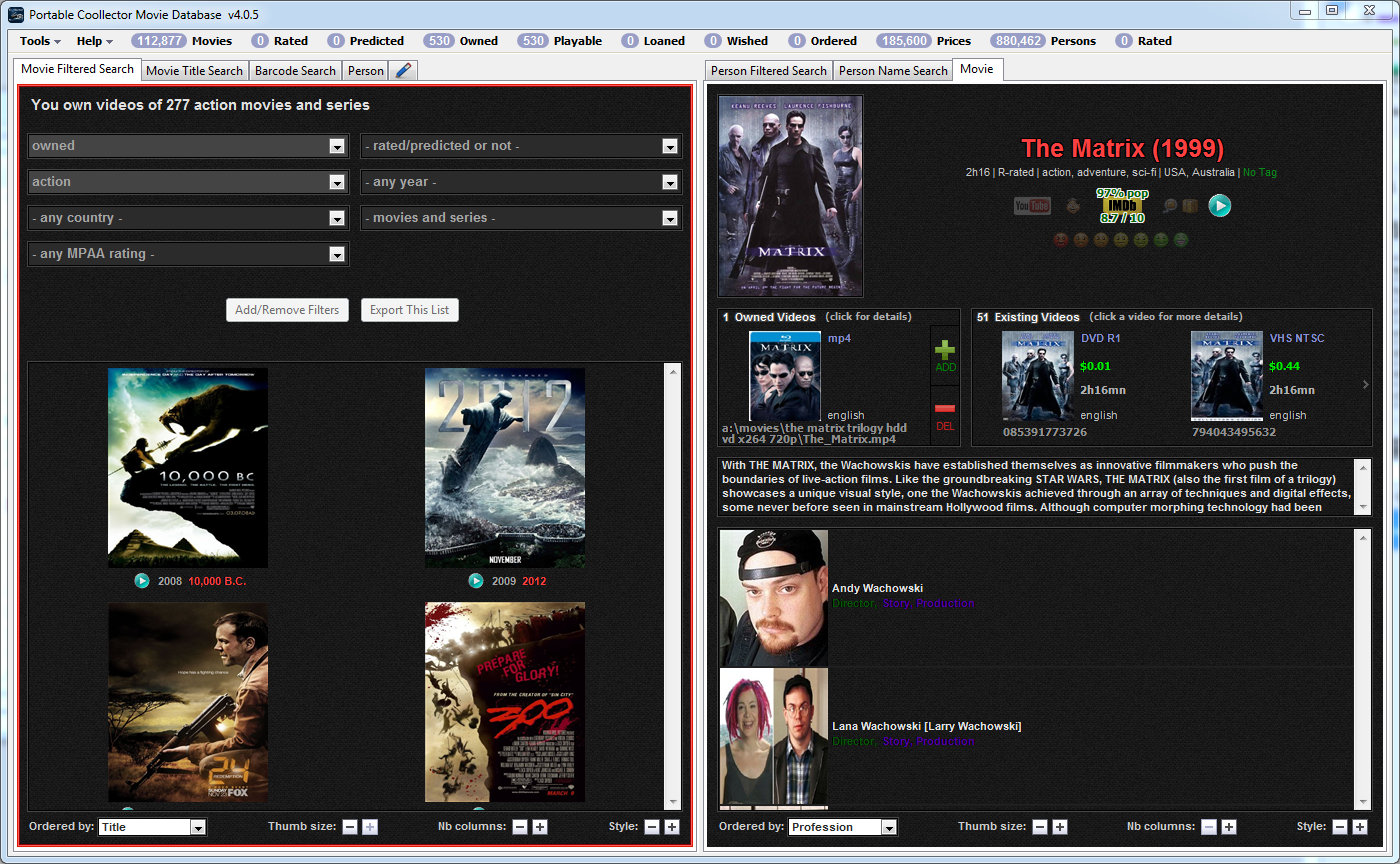The width and height of the screenshot is (1400, 864).
Task: Click the cartoon character face icon
Action: [1073, 206]
